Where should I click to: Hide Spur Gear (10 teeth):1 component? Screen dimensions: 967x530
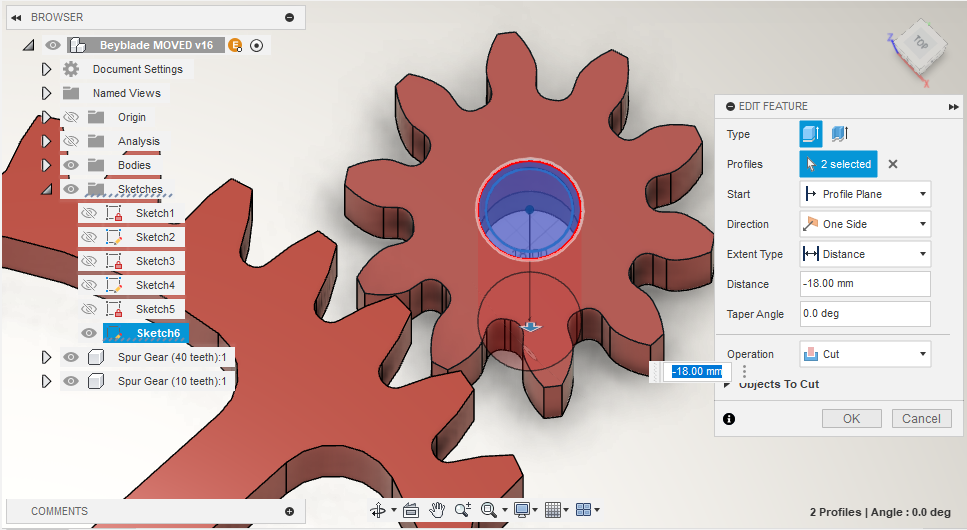click(x=71, y=381)
